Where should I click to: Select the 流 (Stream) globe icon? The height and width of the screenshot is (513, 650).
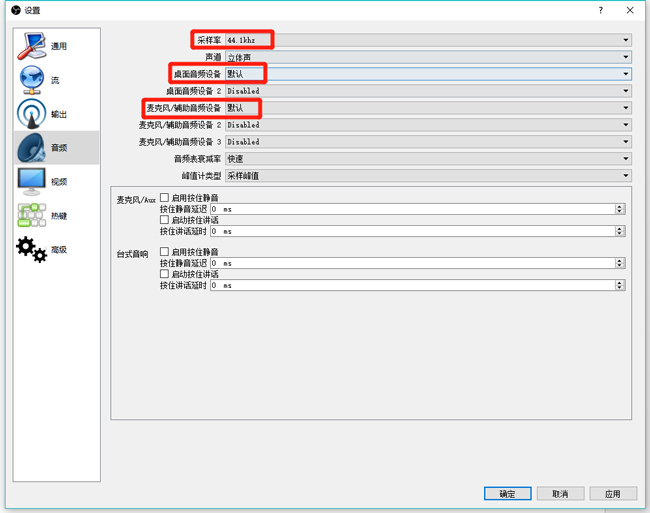32,80
